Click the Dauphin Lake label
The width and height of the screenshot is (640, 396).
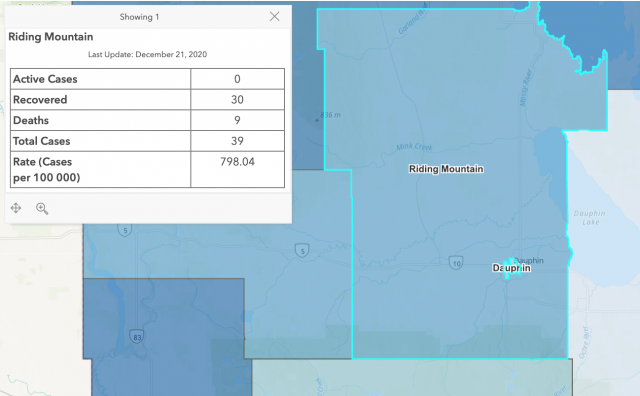tap(590, 218)
